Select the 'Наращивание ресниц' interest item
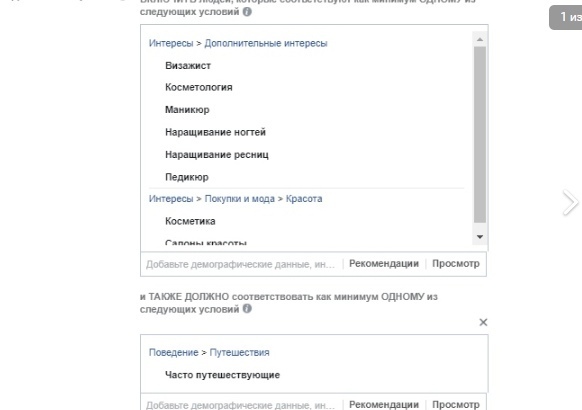This screenshot has height=410, width=582. click(217, 155)
